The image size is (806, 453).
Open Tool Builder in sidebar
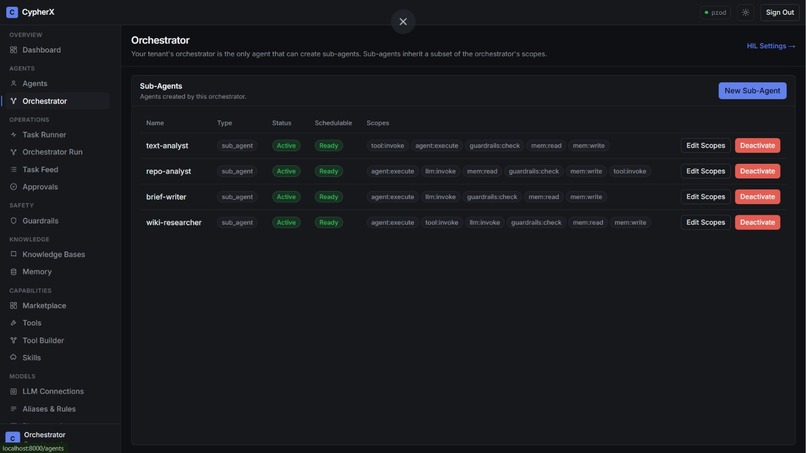[x=43, y=340]
